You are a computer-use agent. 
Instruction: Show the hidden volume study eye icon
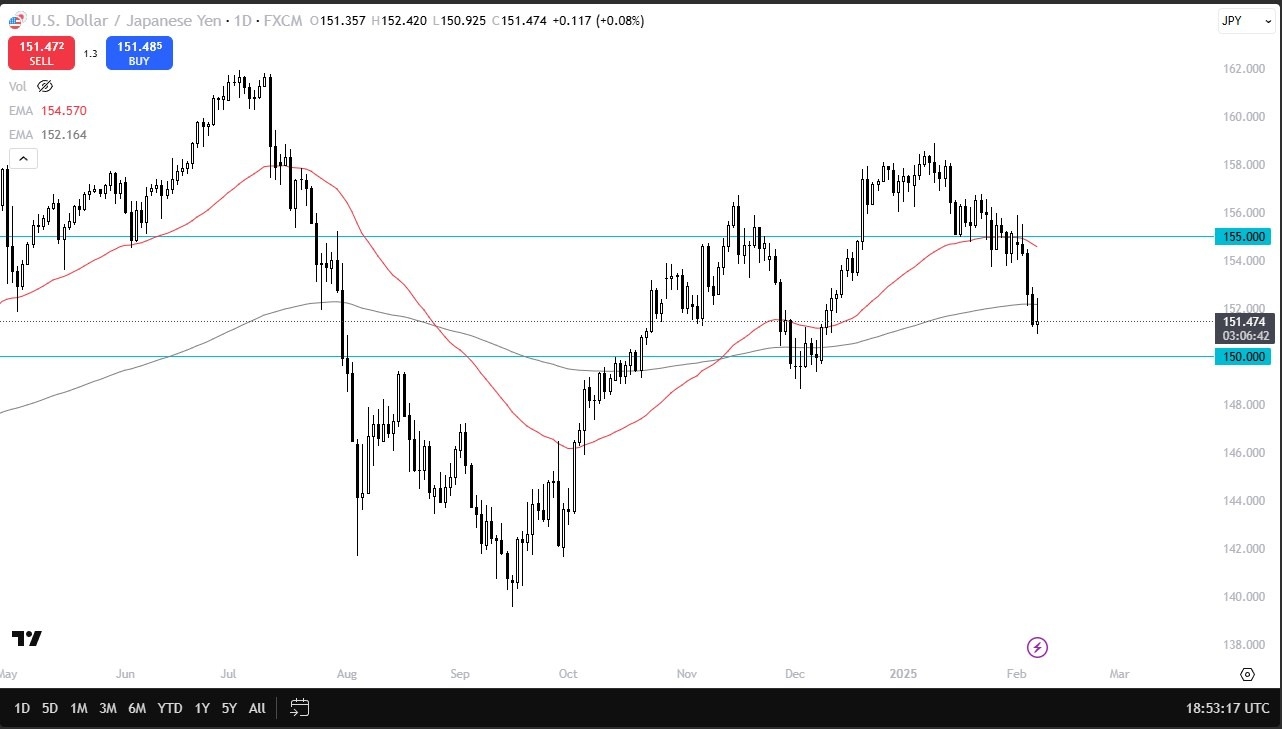[x=44, y=86]
